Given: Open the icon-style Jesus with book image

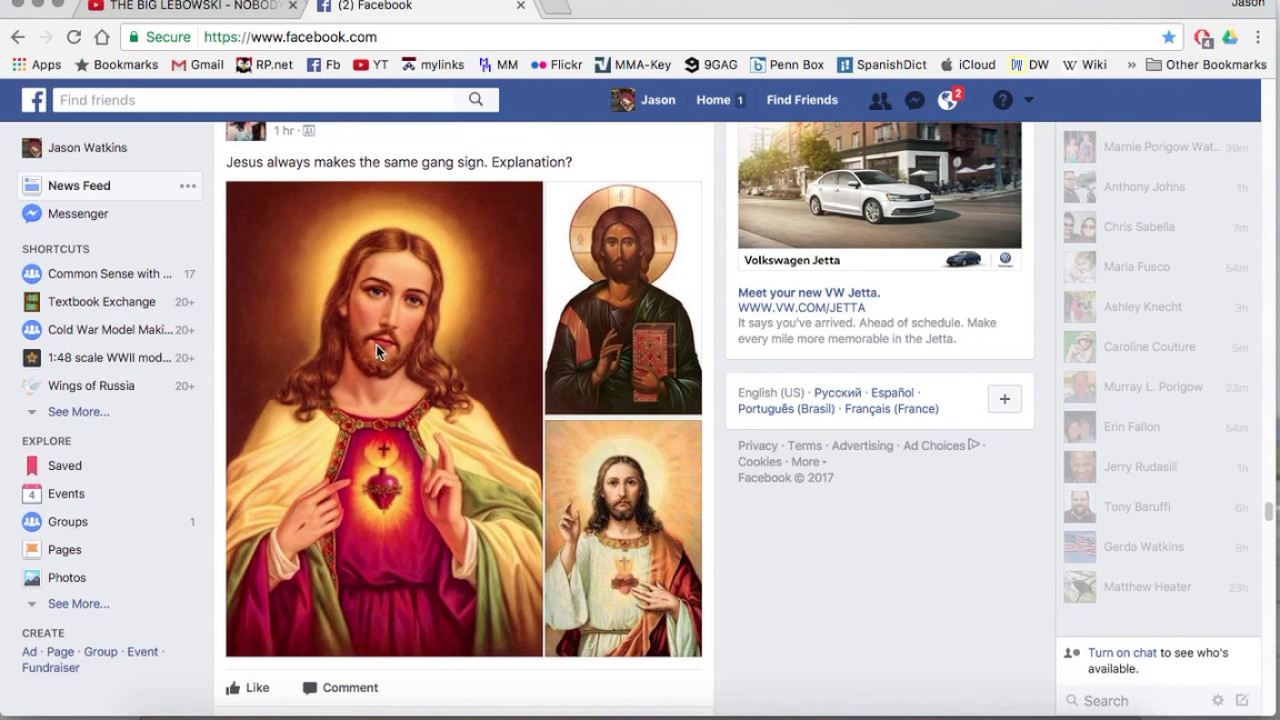Looking at the screenshot, I should tap(623, 298).
